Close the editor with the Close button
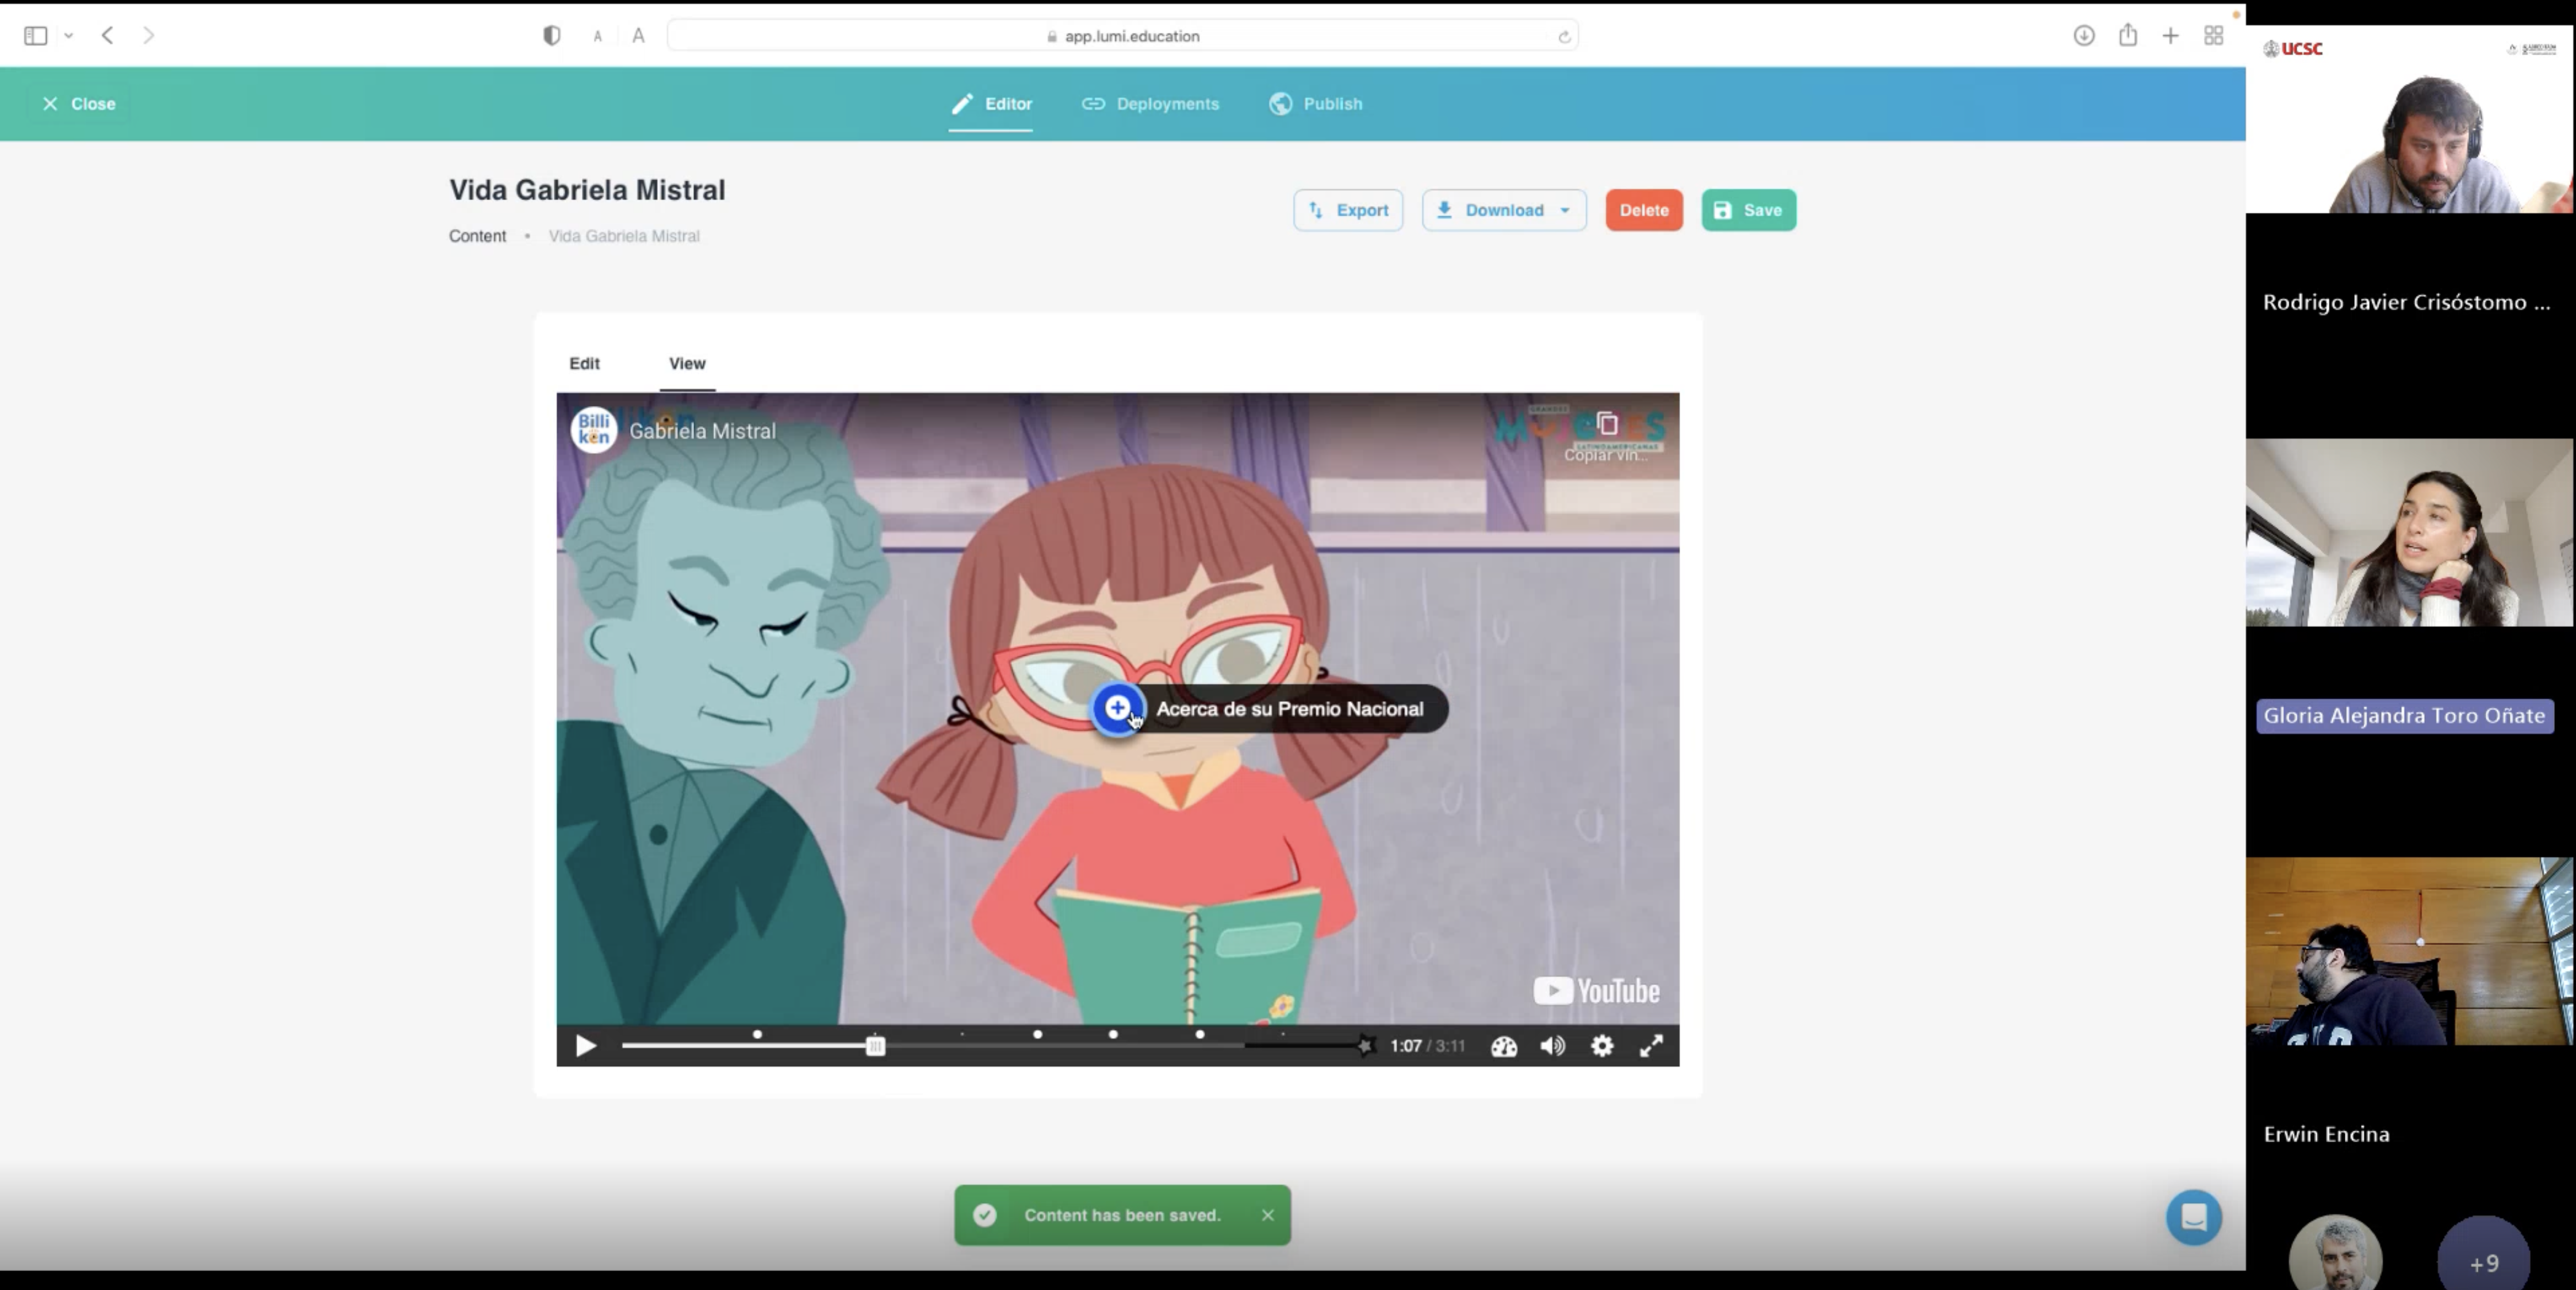2576x1290 pixels. 78,104
